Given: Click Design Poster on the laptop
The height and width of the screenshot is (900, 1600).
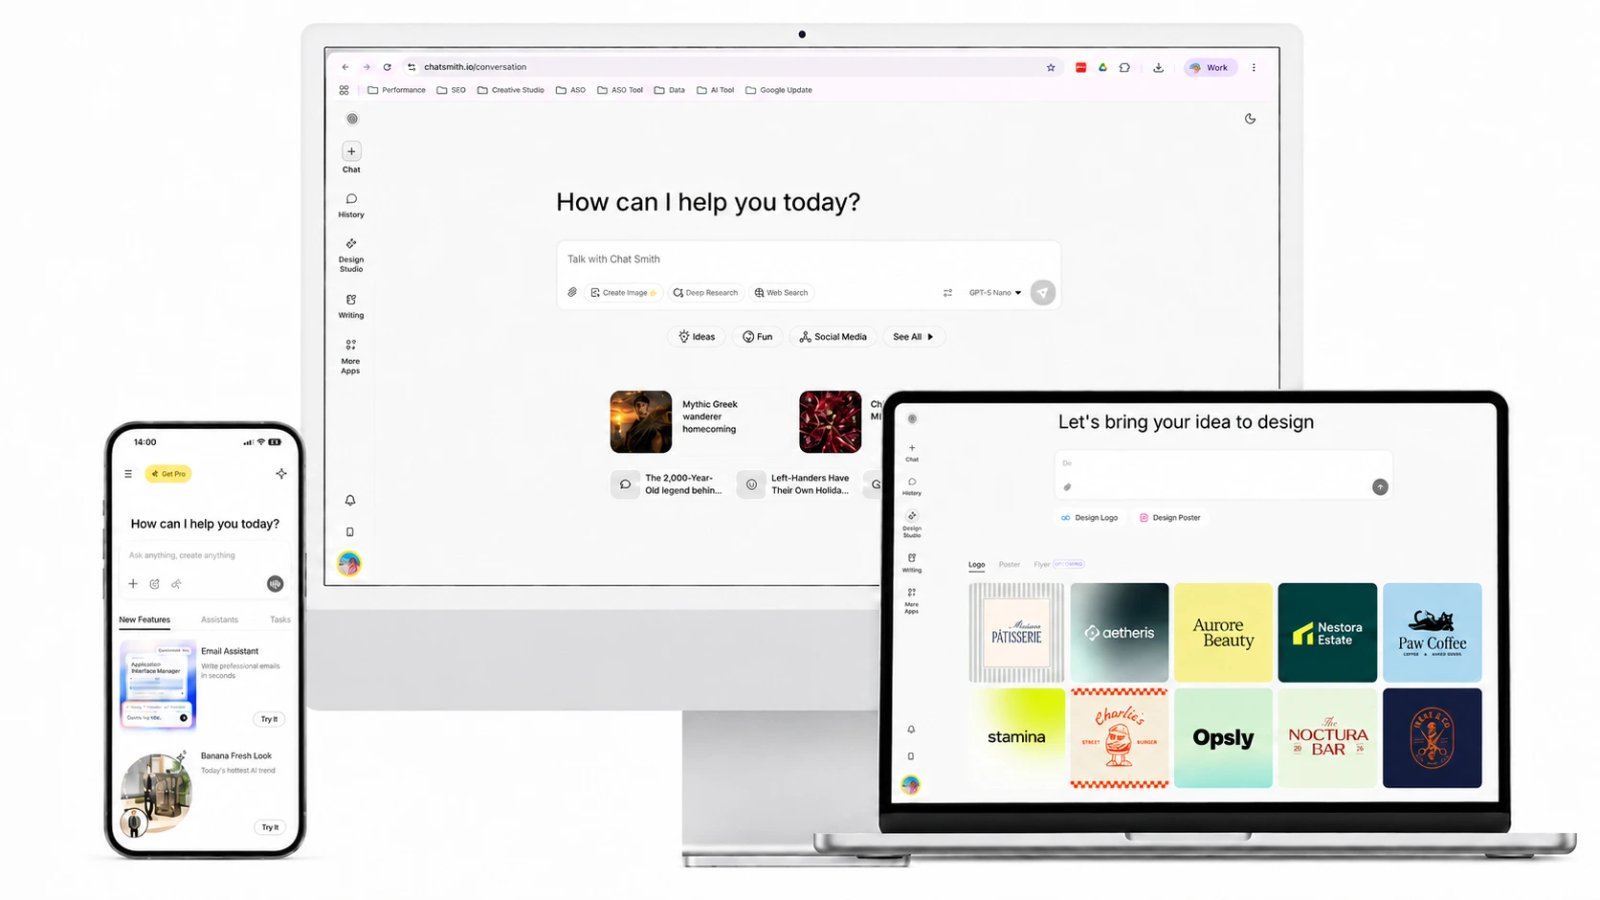Looking at the screenshot, I should (1170, 518).
